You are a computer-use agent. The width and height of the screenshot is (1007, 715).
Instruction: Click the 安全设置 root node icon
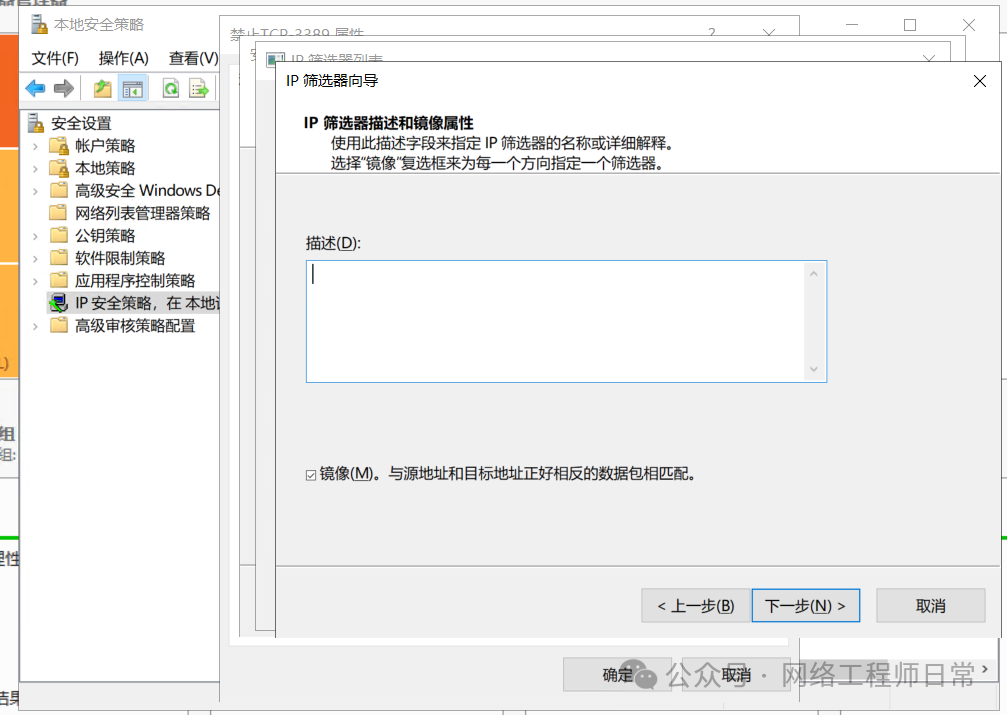click(37, 123)
